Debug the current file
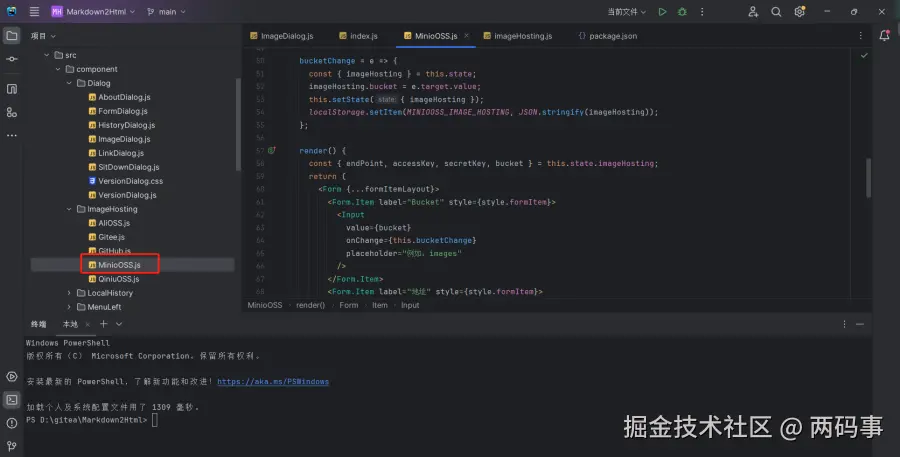900x457 pixels. tap(682, 11)
